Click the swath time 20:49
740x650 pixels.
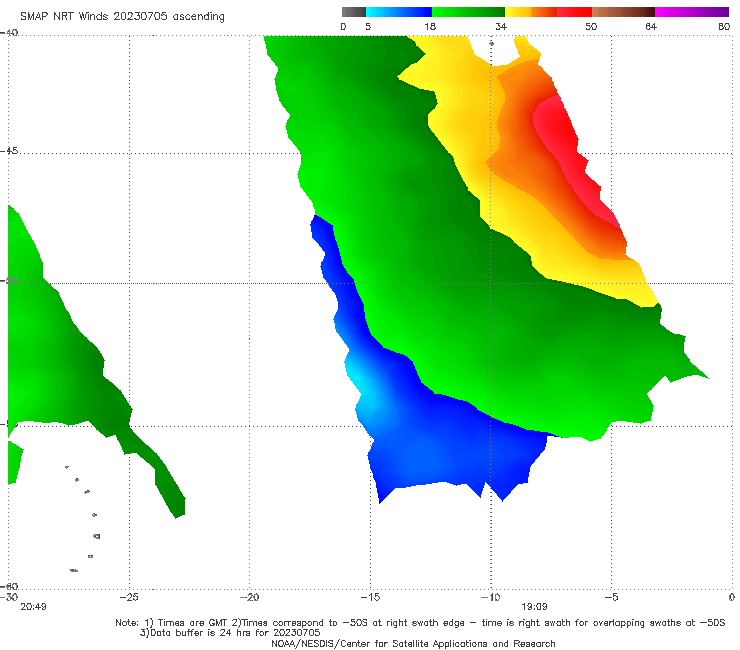34,607
